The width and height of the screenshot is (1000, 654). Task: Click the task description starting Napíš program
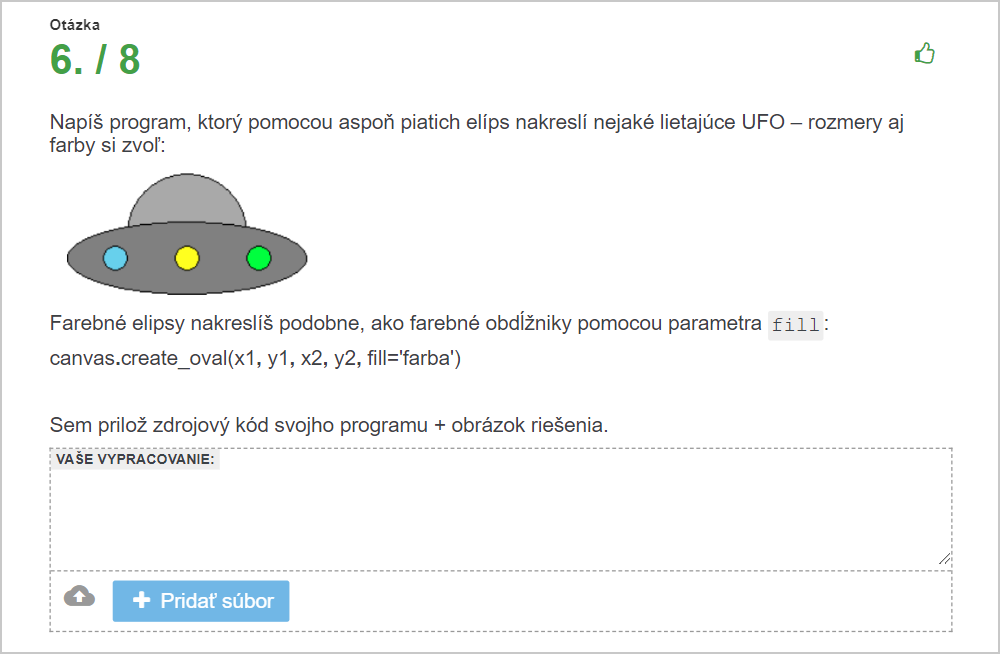tap(476, 133)
